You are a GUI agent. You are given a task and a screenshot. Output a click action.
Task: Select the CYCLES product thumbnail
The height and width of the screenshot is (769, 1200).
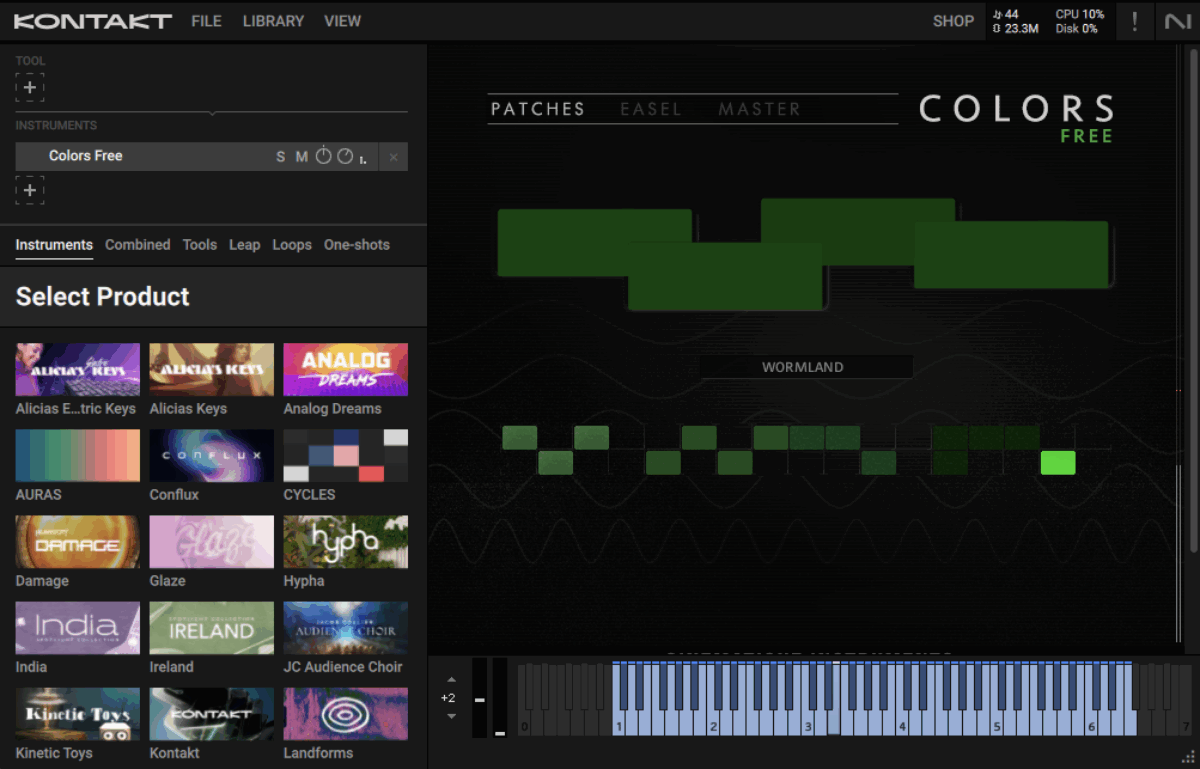click(345, 456)
